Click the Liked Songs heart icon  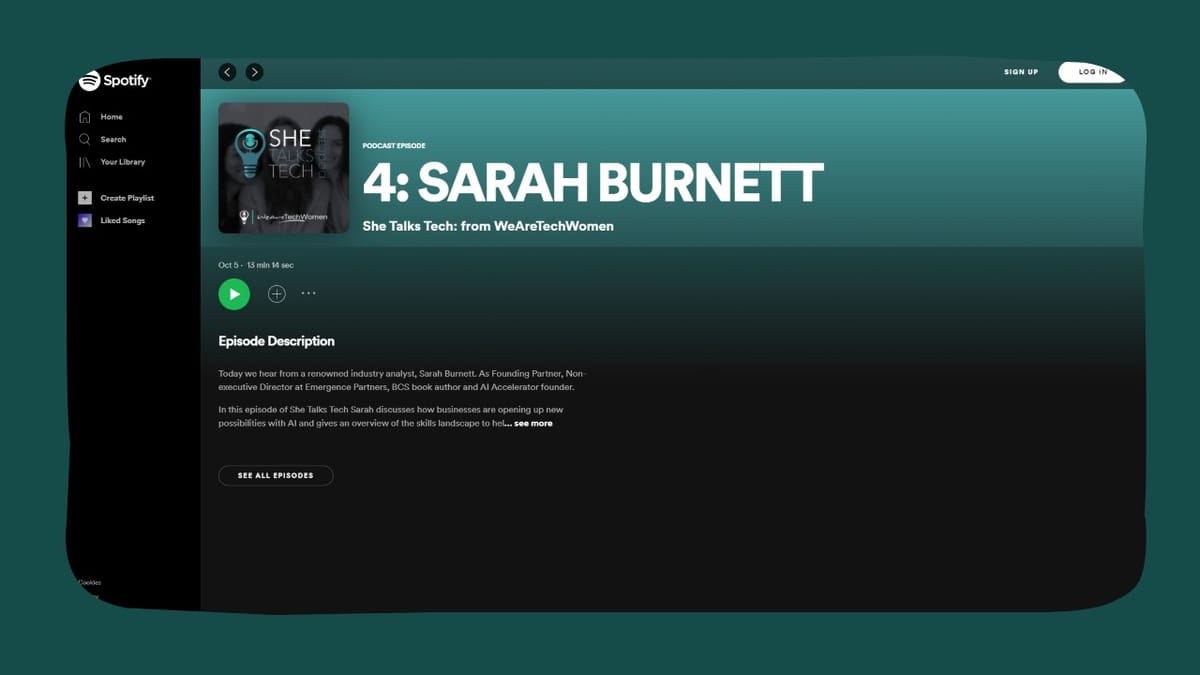tap(85, 220)
